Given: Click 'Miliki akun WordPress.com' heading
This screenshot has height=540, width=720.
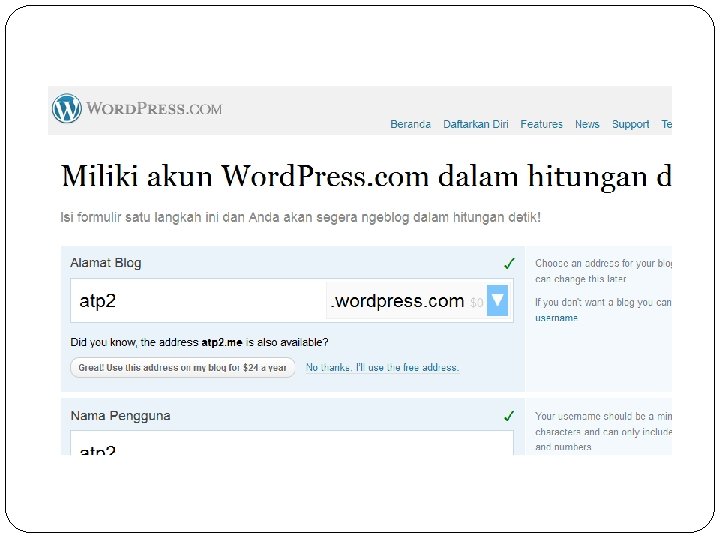Looking at the screenshot, I should click(366, 176).
